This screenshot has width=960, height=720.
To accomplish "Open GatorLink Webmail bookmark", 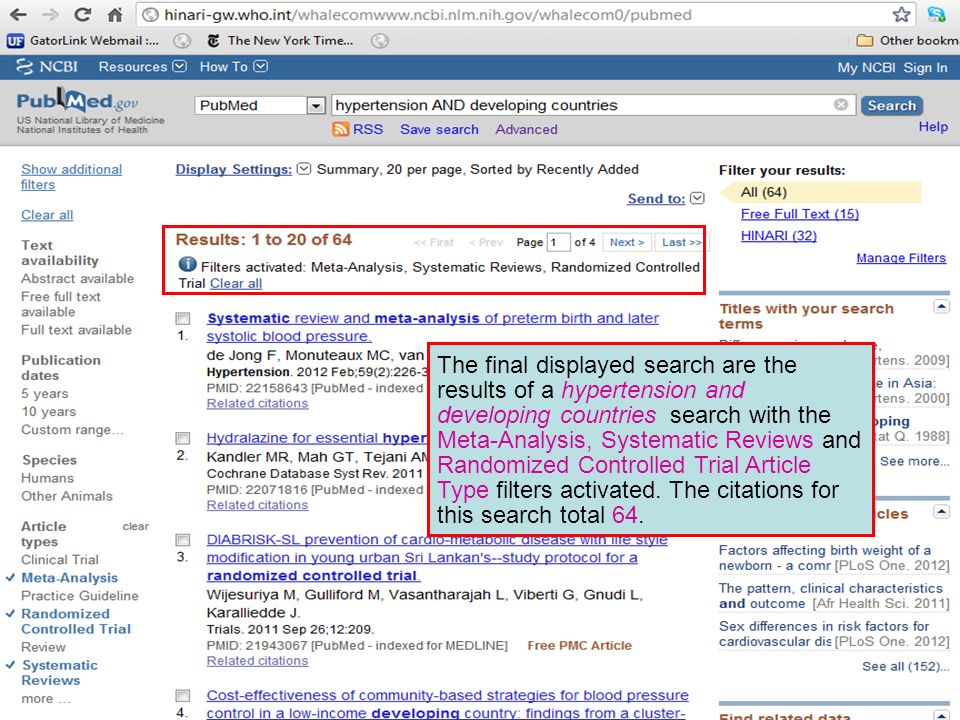I will coord(83,40).
